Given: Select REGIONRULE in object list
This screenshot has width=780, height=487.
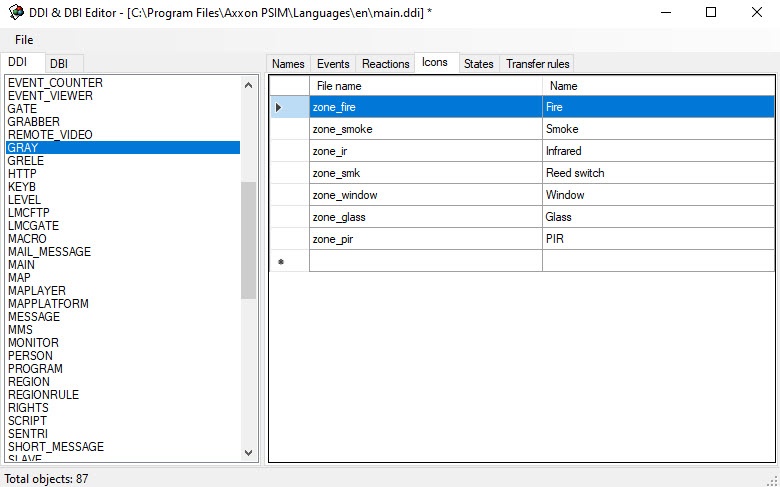Looking at the screenshot, I should click(x=123, y=394).
